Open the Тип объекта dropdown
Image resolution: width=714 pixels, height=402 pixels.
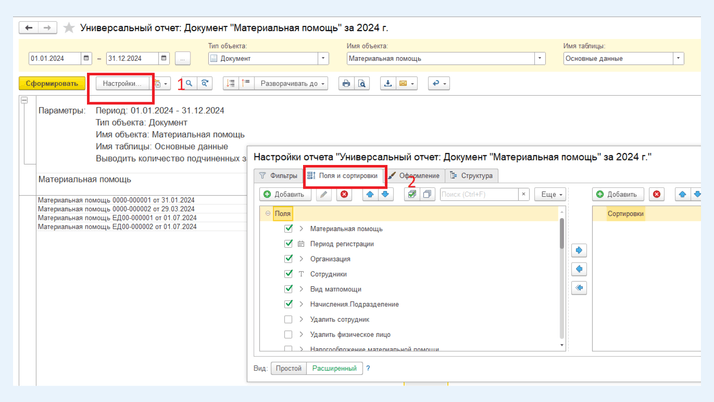click(323, 59)
